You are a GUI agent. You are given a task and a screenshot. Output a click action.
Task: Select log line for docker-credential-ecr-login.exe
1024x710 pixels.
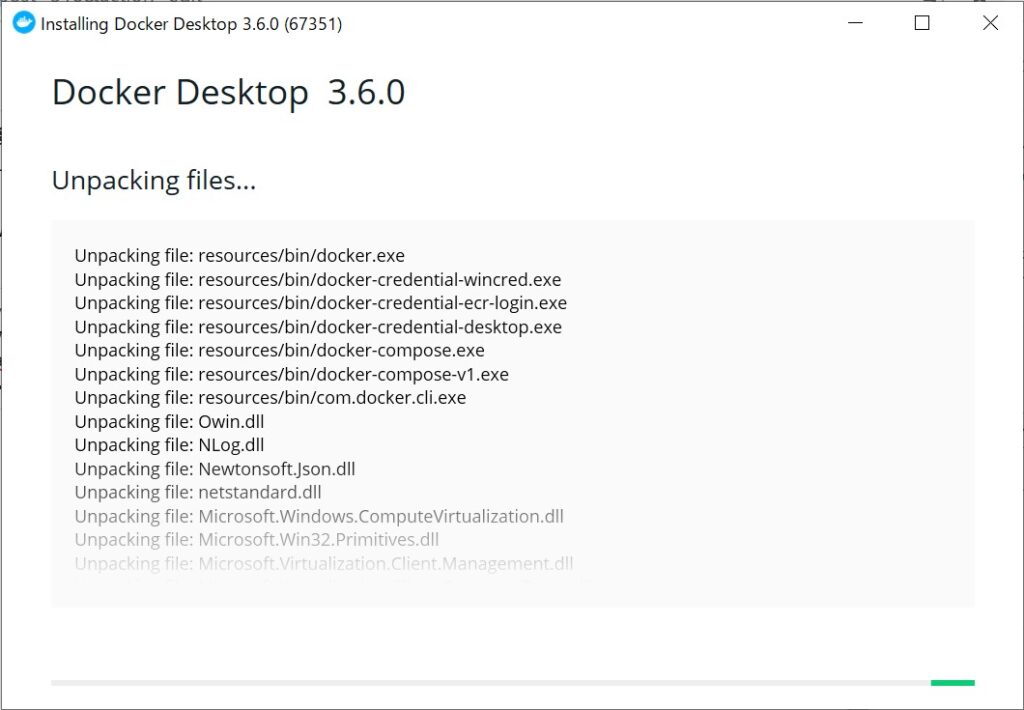click(x=321, y=303)
